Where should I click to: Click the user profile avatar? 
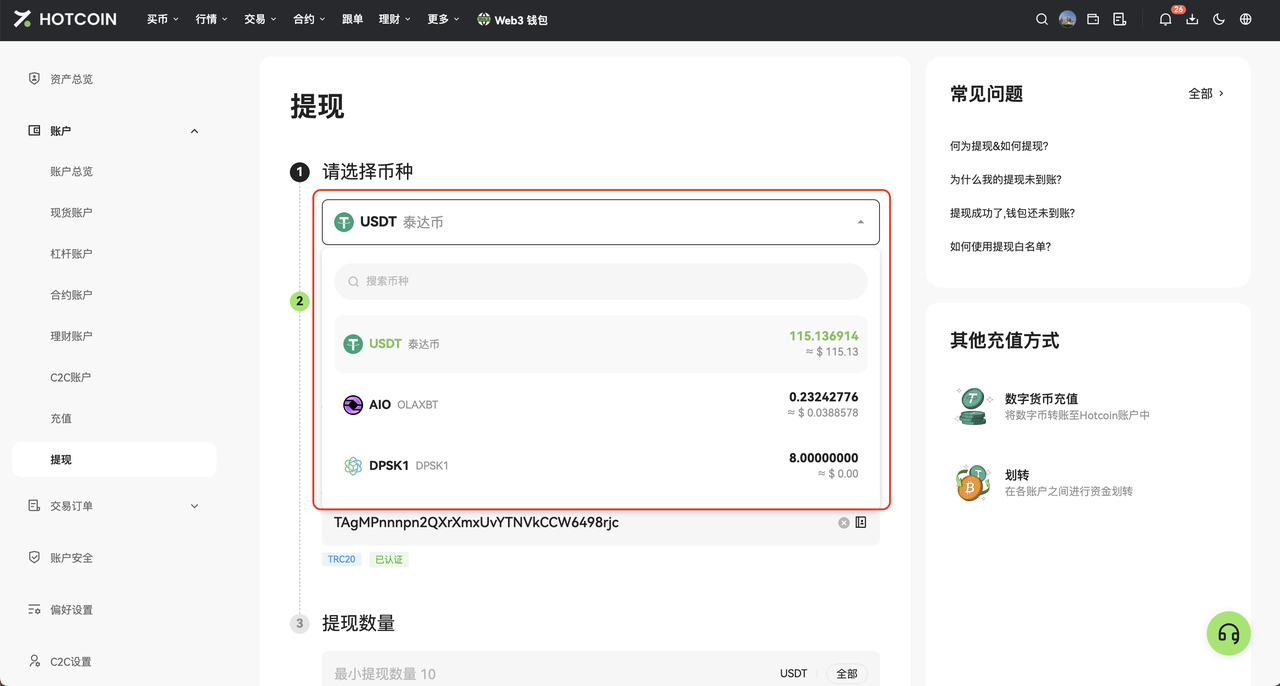click(1067, 19)
